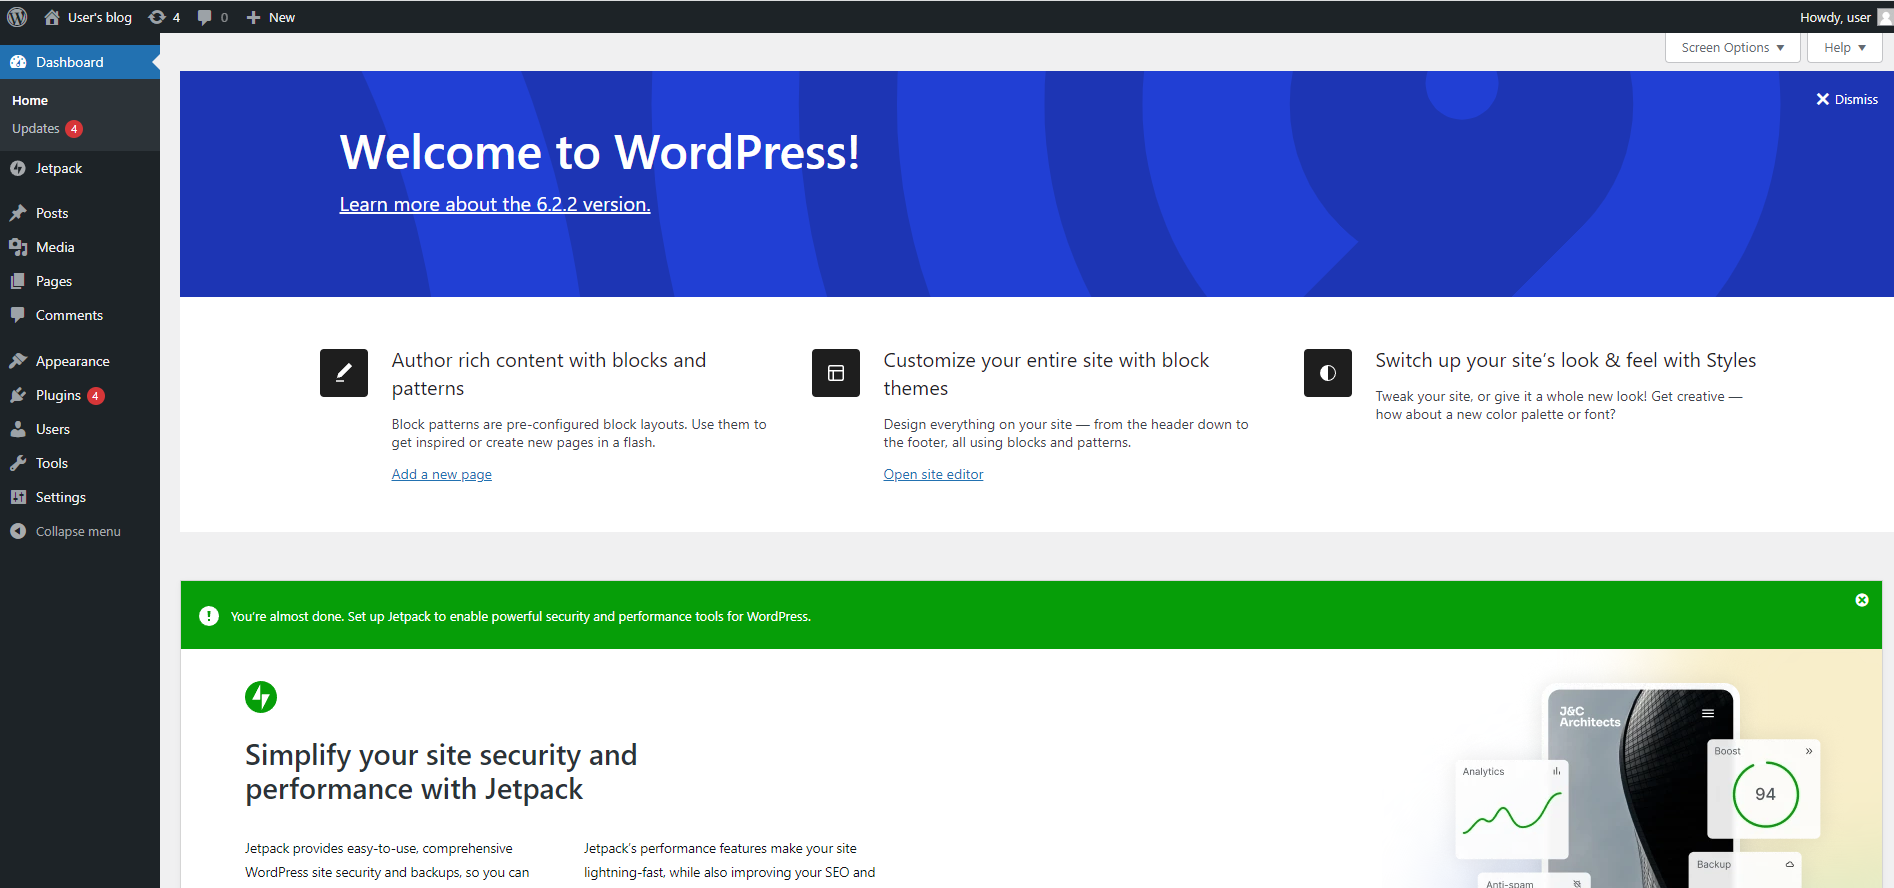
Task: Expand the Screen Options dropdown
Action: pos(1732,47)
